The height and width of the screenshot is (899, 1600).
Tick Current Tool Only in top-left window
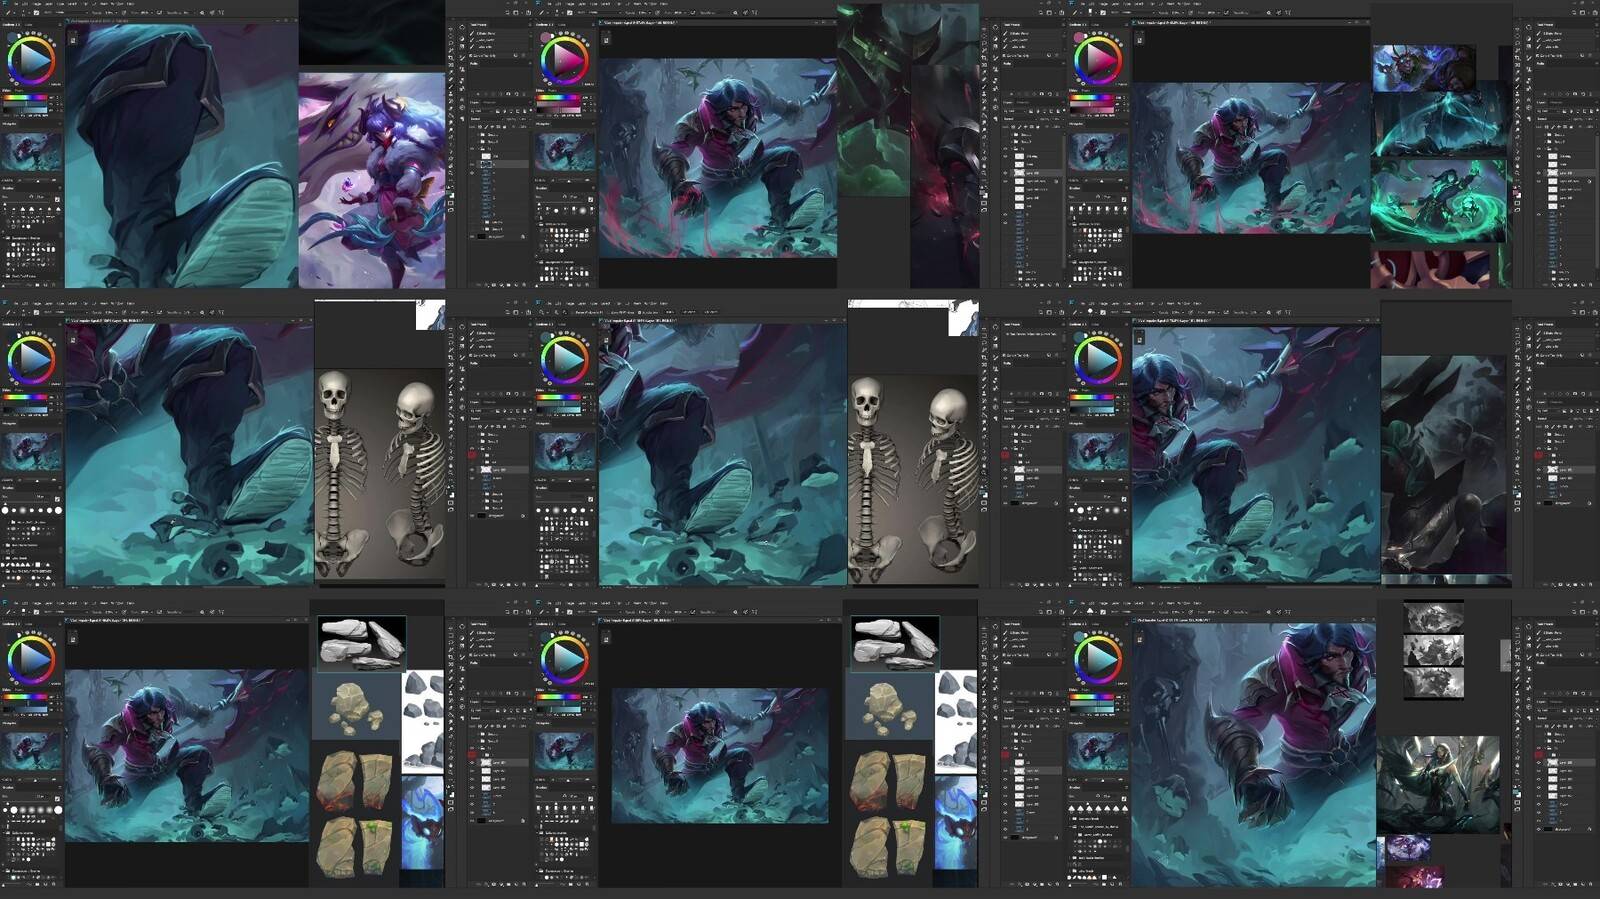(473, 55)
